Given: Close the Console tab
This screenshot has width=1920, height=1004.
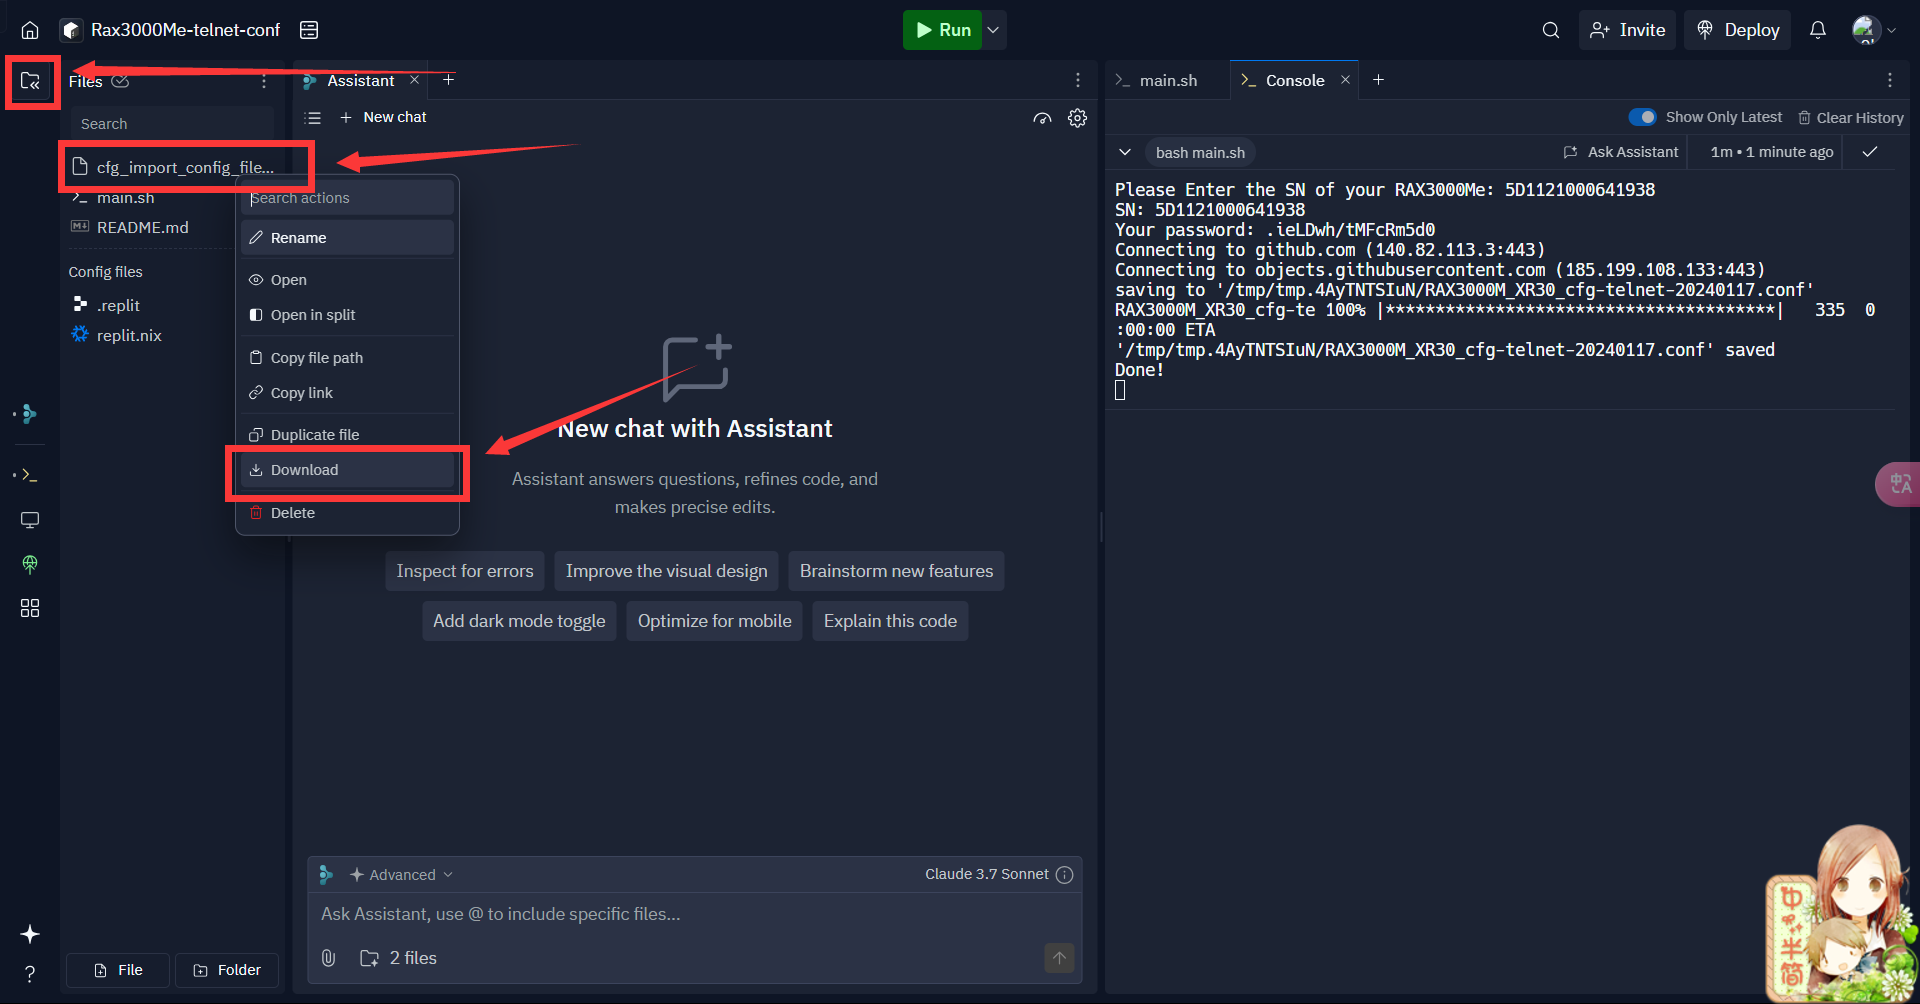Looking at the screenshot, I should pos(1345,80).
